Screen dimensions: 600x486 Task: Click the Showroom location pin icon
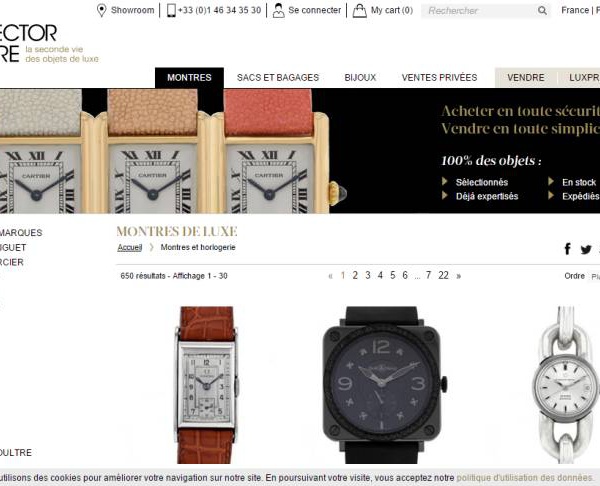(x=101, y=10)
